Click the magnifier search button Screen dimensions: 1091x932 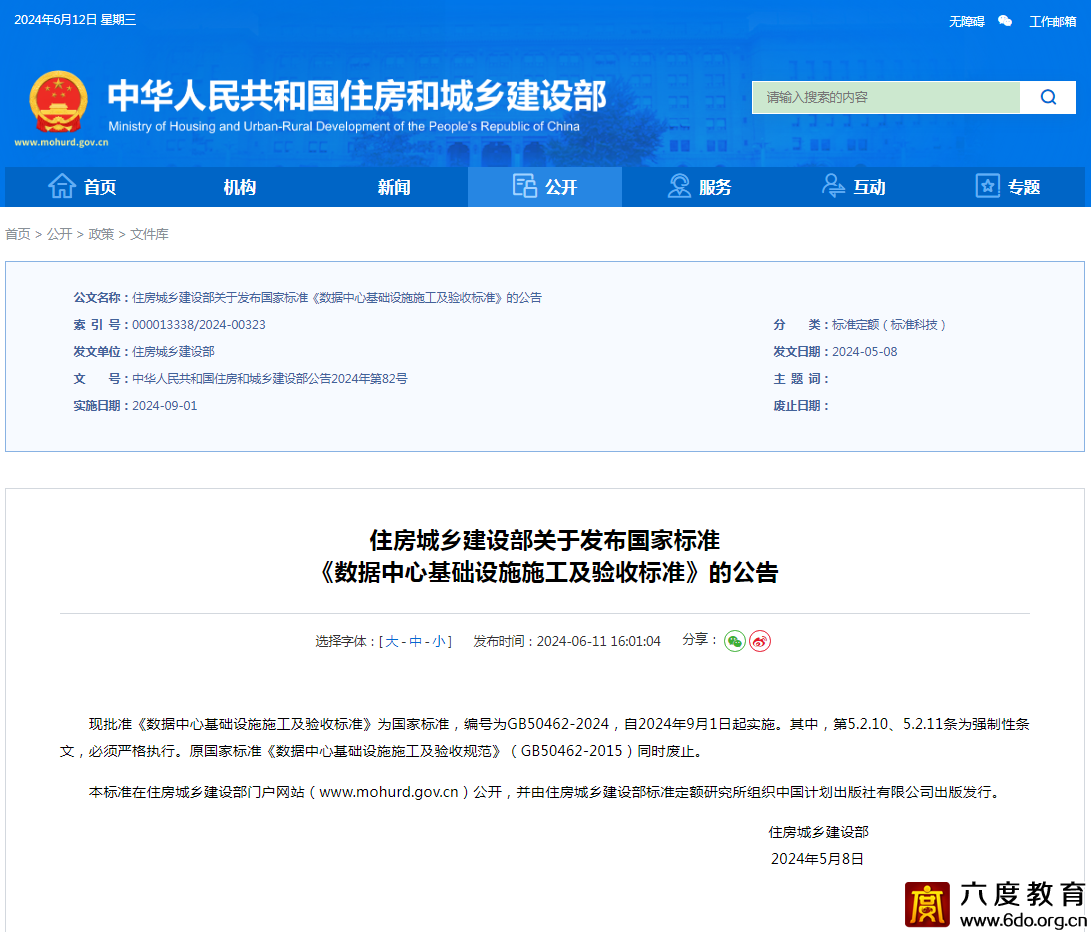click(x=1048, y=97)
